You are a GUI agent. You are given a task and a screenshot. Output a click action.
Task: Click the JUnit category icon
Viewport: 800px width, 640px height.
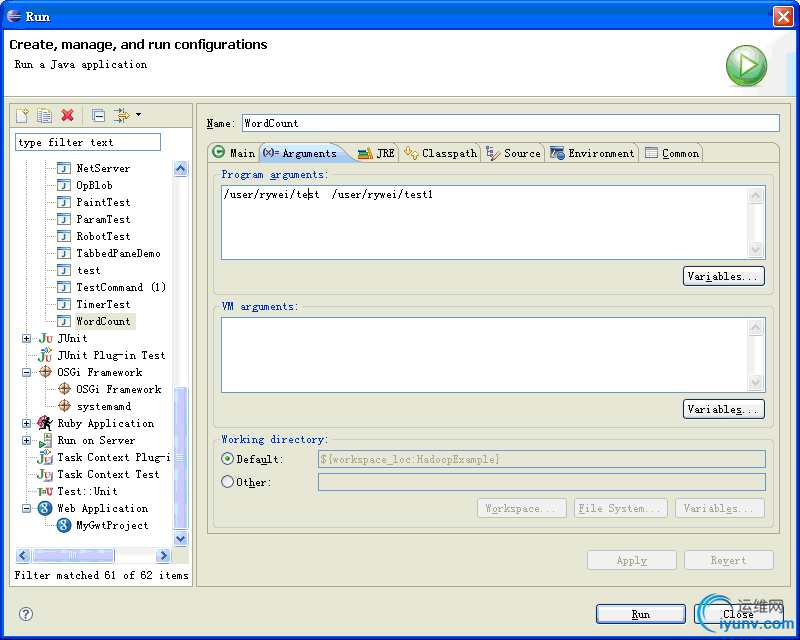[45, 338]
